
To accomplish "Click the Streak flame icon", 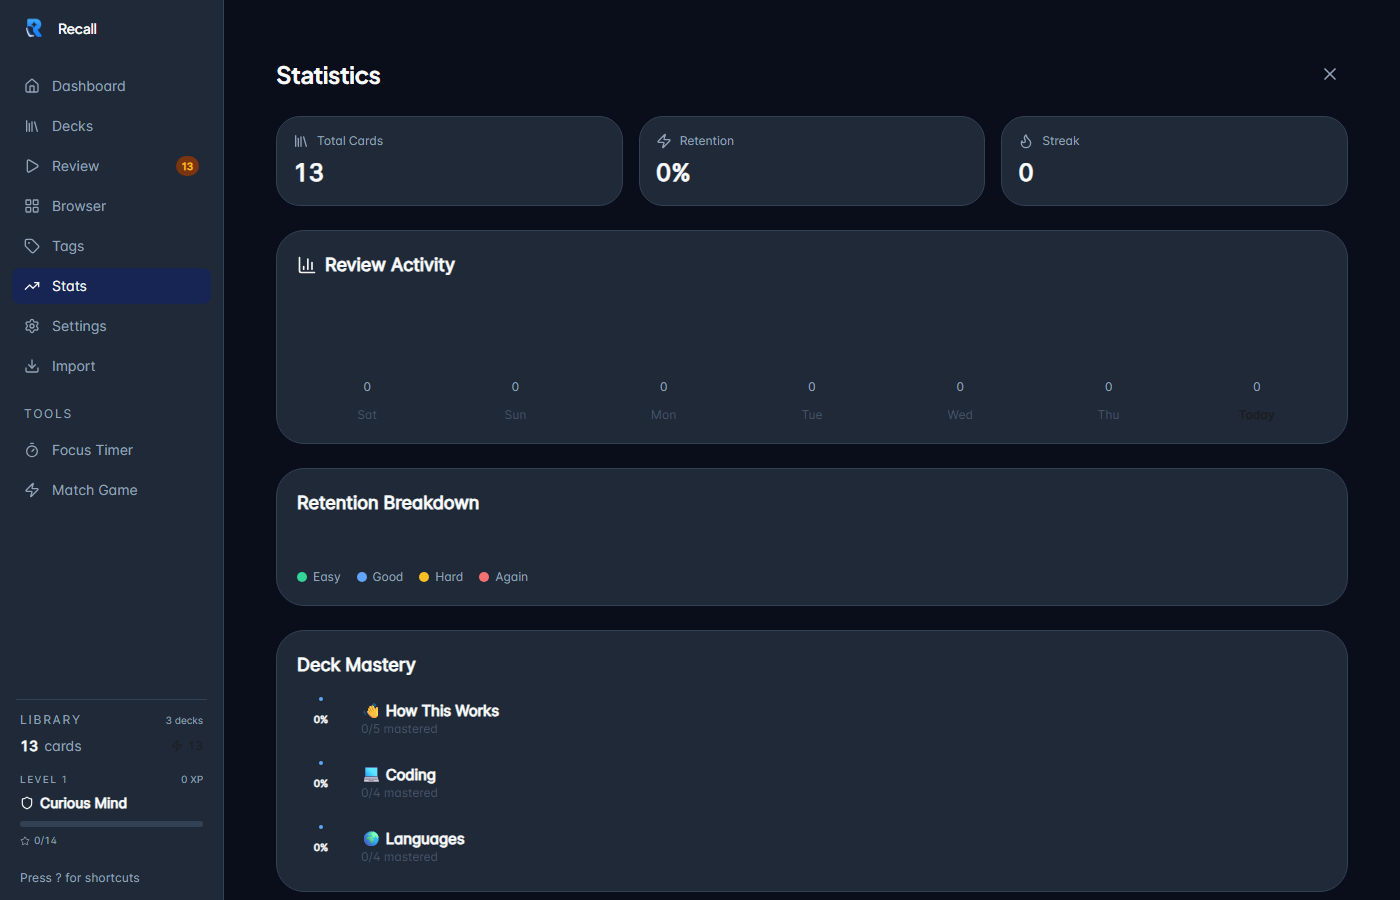I will (x=1026, y=141).
